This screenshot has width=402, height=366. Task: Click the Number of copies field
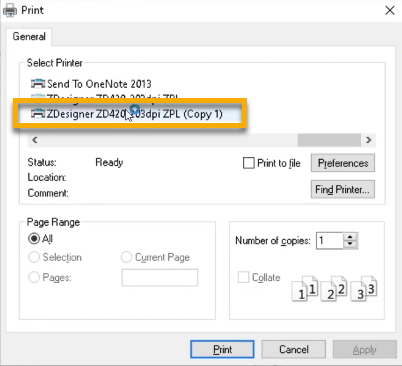tap(329, 240)
